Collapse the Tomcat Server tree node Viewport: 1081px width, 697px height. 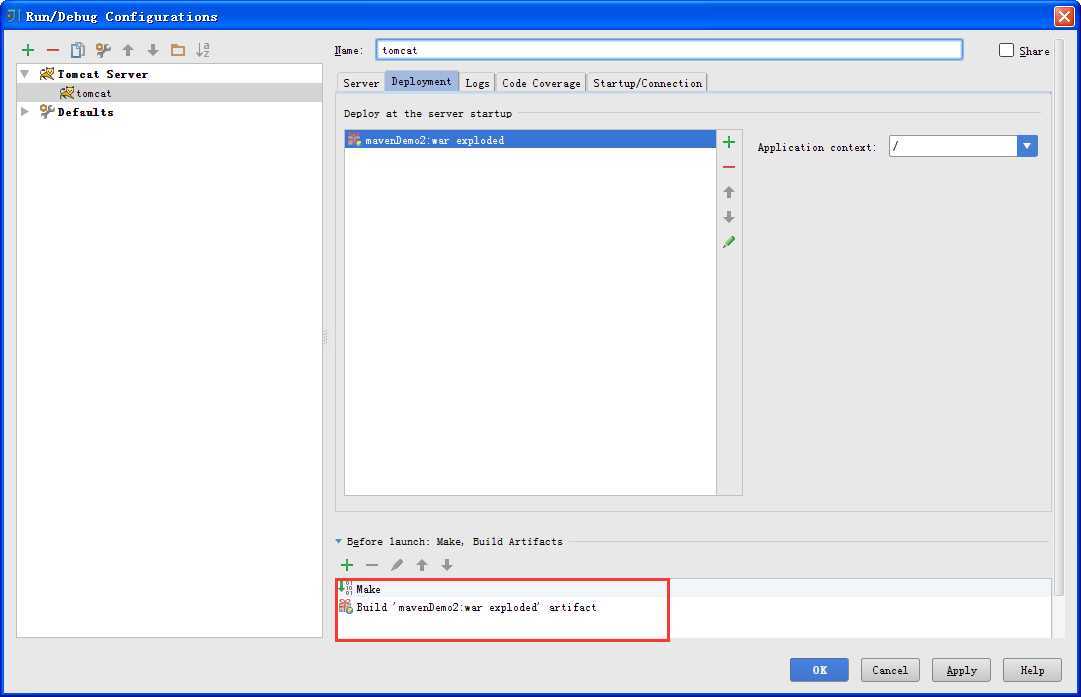coord(25,74)
